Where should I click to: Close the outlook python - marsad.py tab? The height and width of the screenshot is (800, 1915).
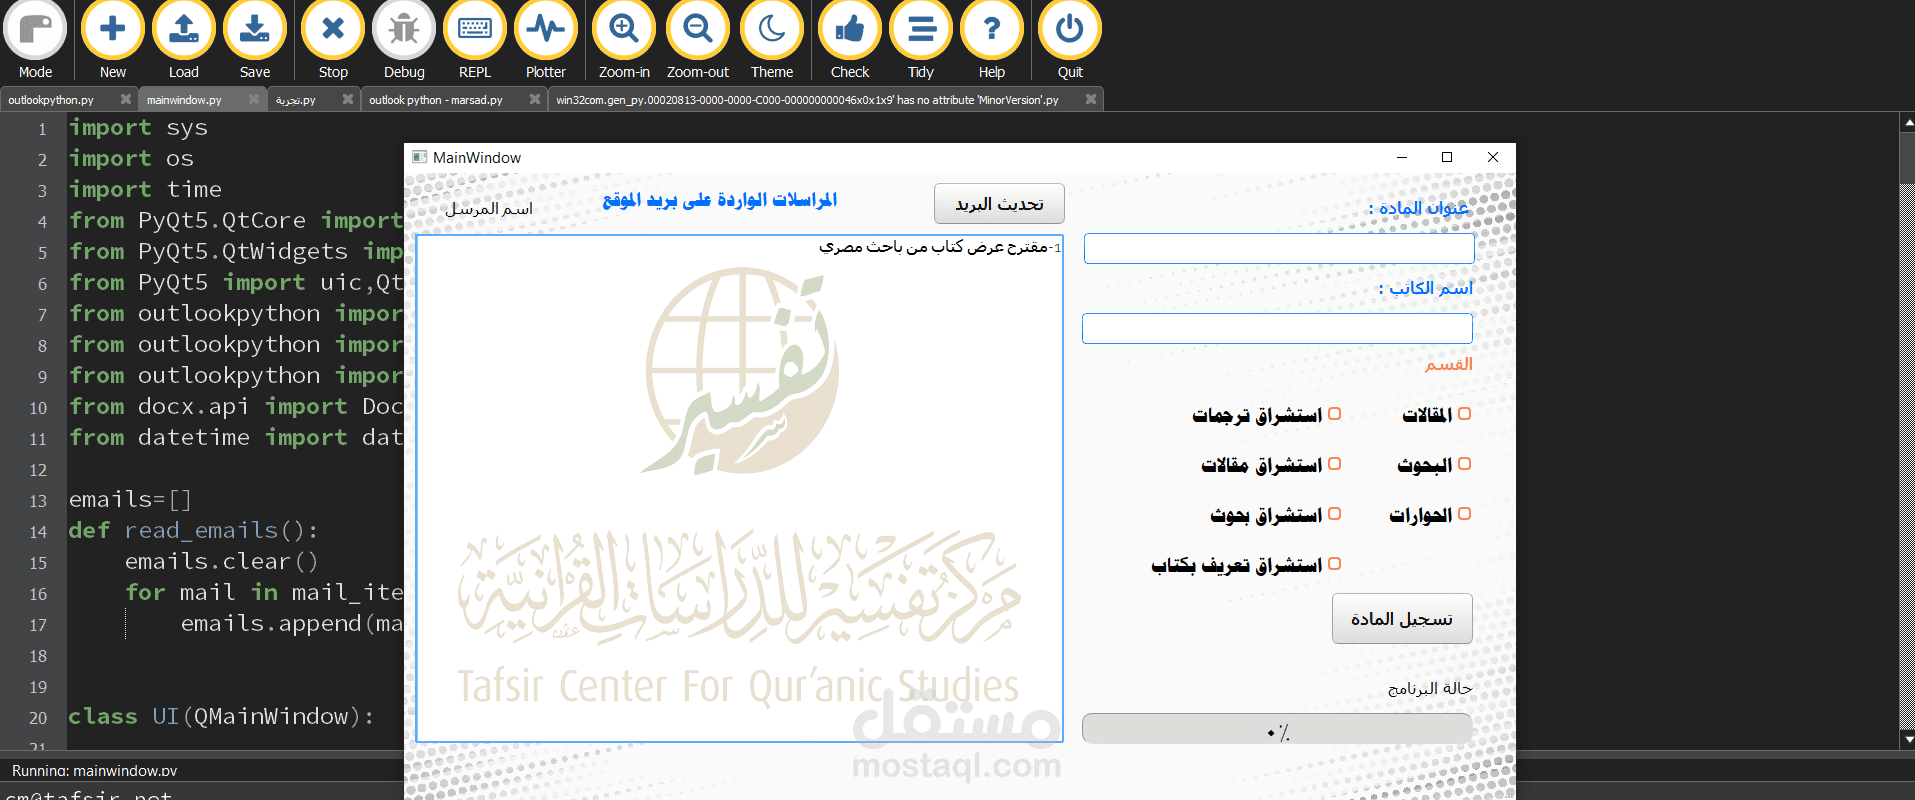(x=535, y=99)
